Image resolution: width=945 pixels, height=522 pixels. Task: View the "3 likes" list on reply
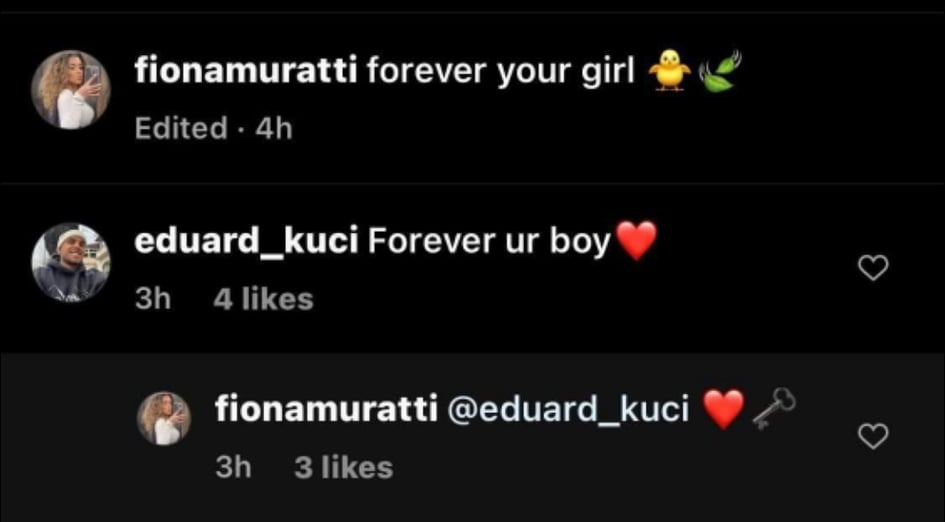(x=344, y=468)
